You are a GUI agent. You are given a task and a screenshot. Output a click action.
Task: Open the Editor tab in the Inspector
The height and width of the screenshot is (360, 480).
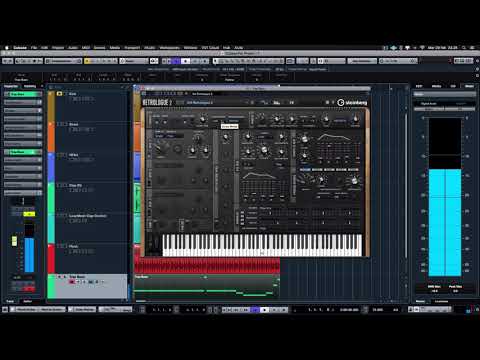click(x=28, y=301)
